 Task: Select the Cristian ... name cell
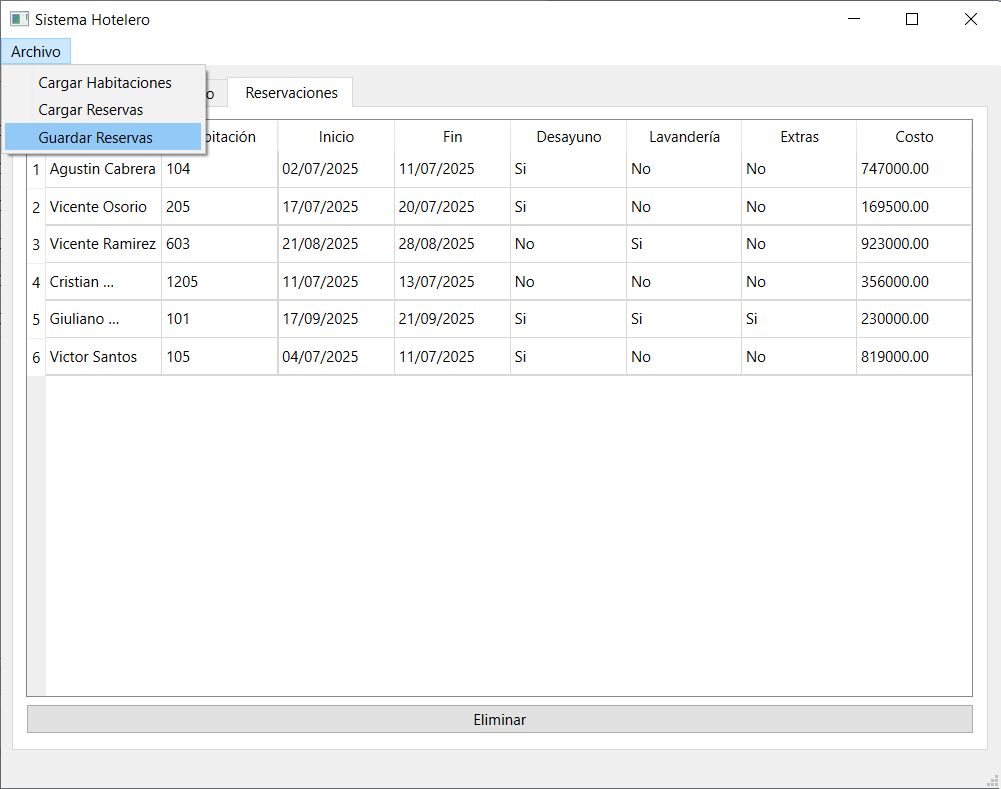point(103,282)
